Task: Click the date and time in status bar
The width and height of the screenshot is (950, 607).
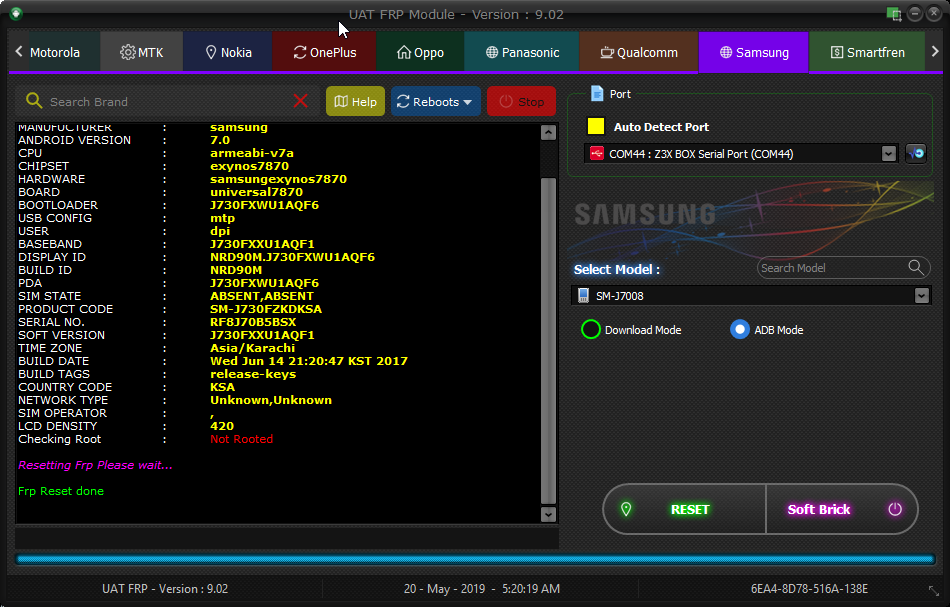Action: point(482,589)
